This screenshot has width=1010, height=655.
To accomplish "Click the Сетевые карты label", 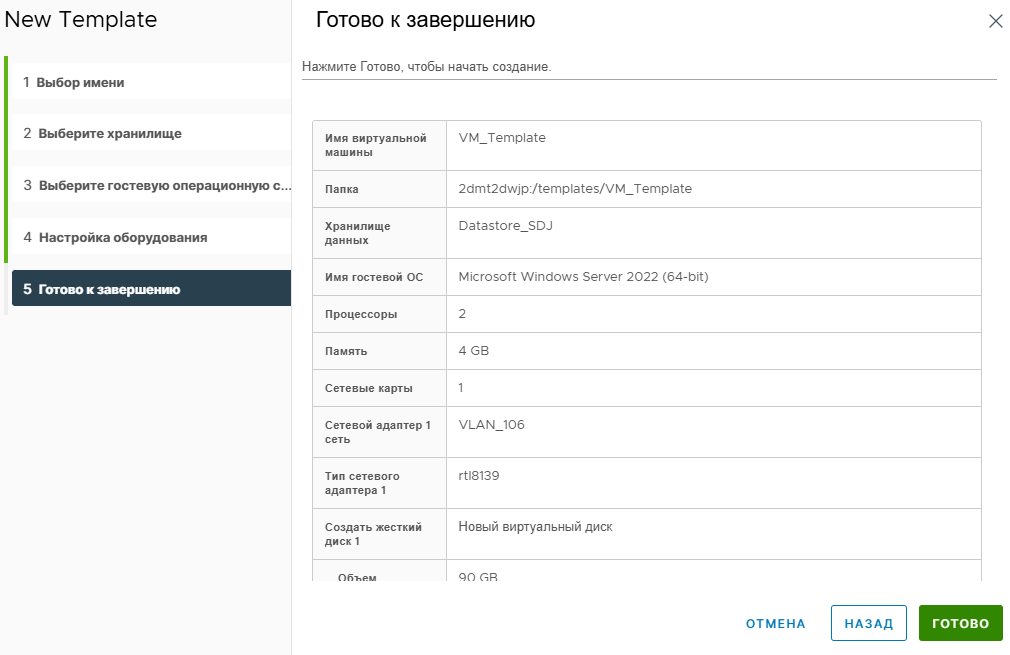I will pos(368,388).
